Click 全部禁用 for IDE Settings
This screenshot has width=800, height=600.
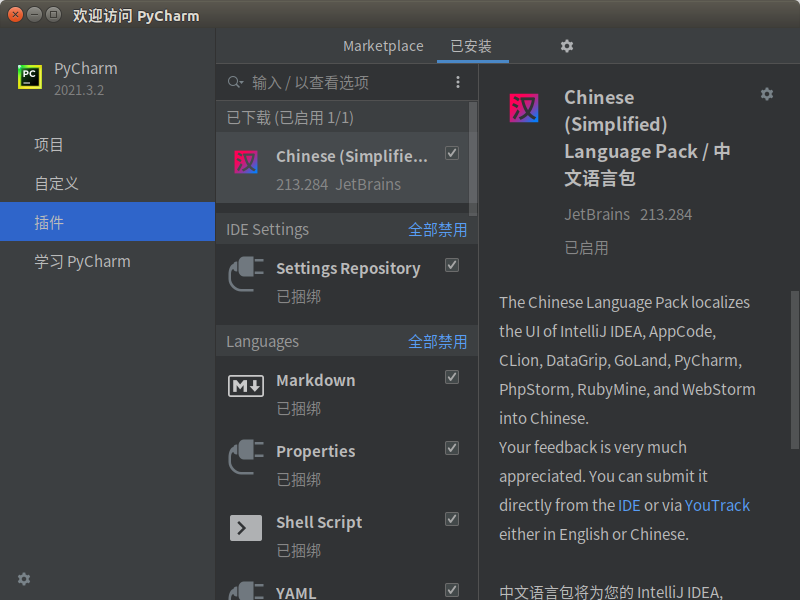click(437, 230)
